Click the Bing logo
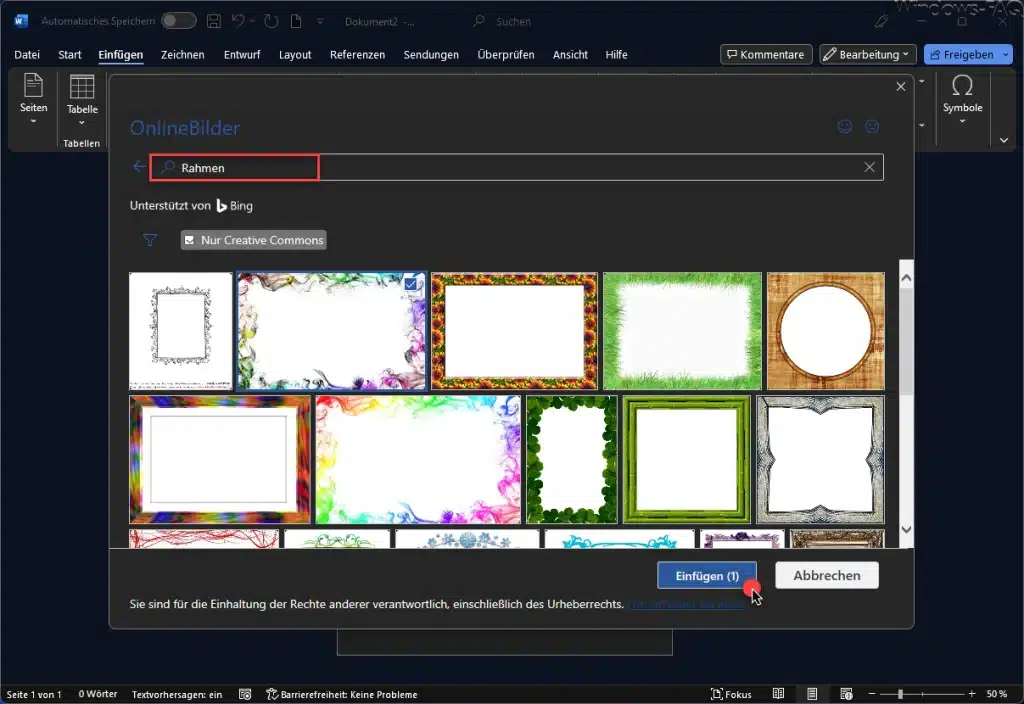1024x704 pixels. coord(234,206)
